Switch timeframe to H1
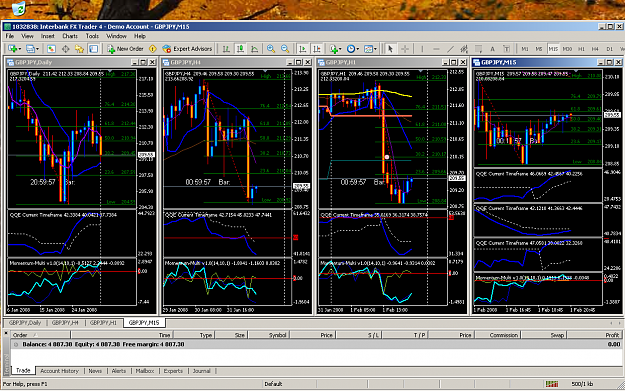Image resolution: width=625 pixels, height=391 pixels. click(x=581, y=49)
